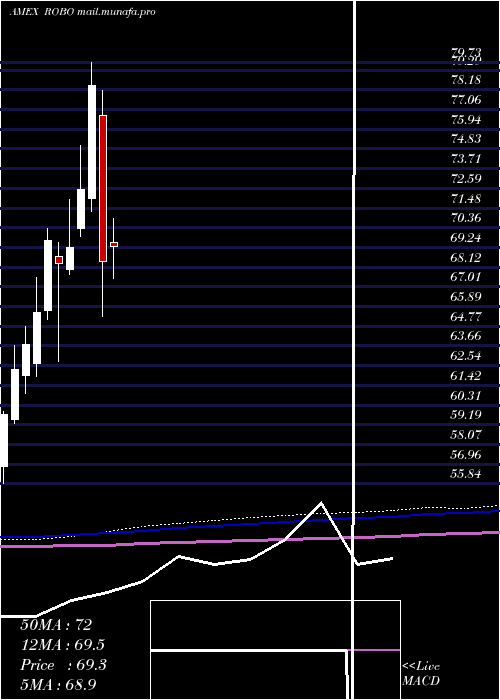The image size is (500, 700).
Task: Click the small red candle near 68.12
Action: (x=59, y=260)
